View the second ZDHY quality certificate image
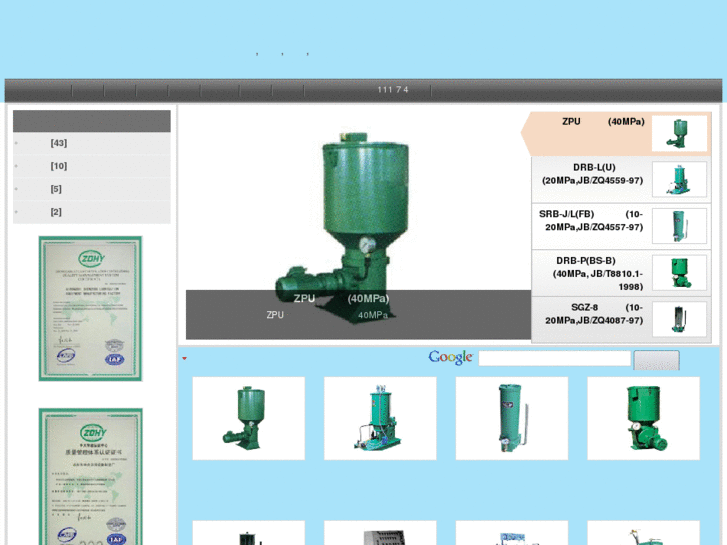This screenshot has height=545, width=727. tap(90, 476)
